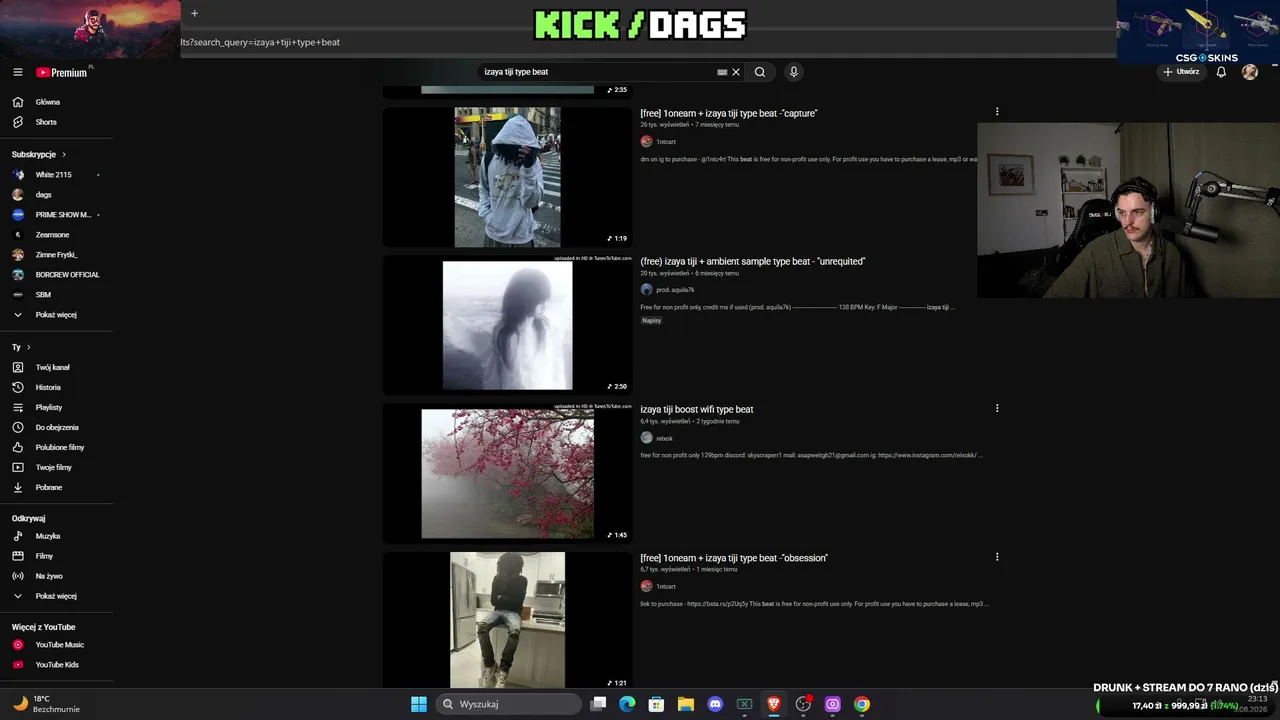Open the account avatar menu
The image size is (1280, 720).
[1250, 72]
